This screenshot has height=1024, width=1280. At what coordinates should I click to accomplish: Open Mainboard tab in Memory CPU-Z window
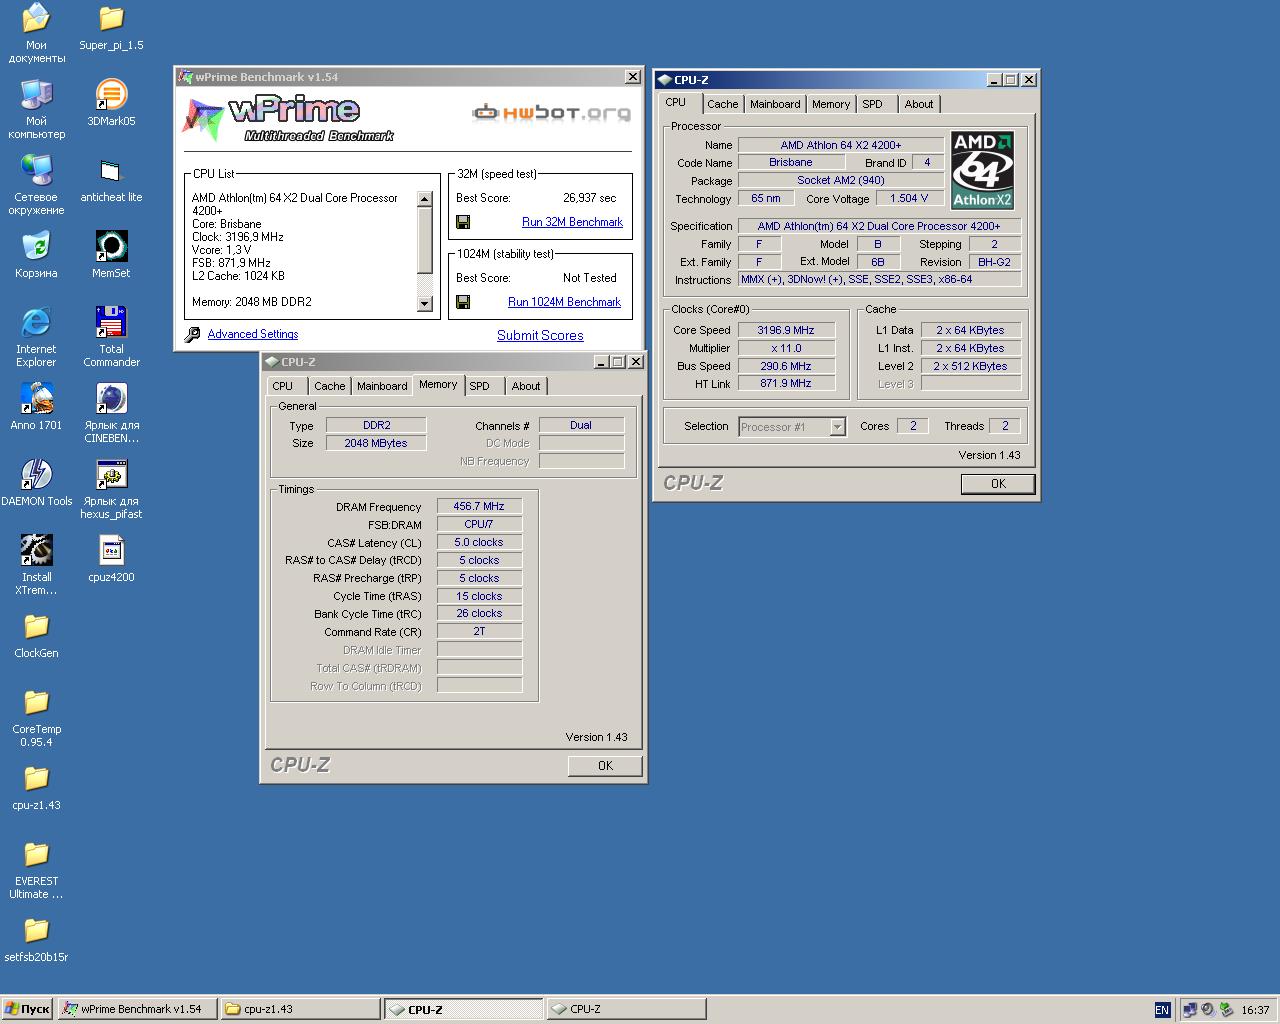(x=382, y=386)
